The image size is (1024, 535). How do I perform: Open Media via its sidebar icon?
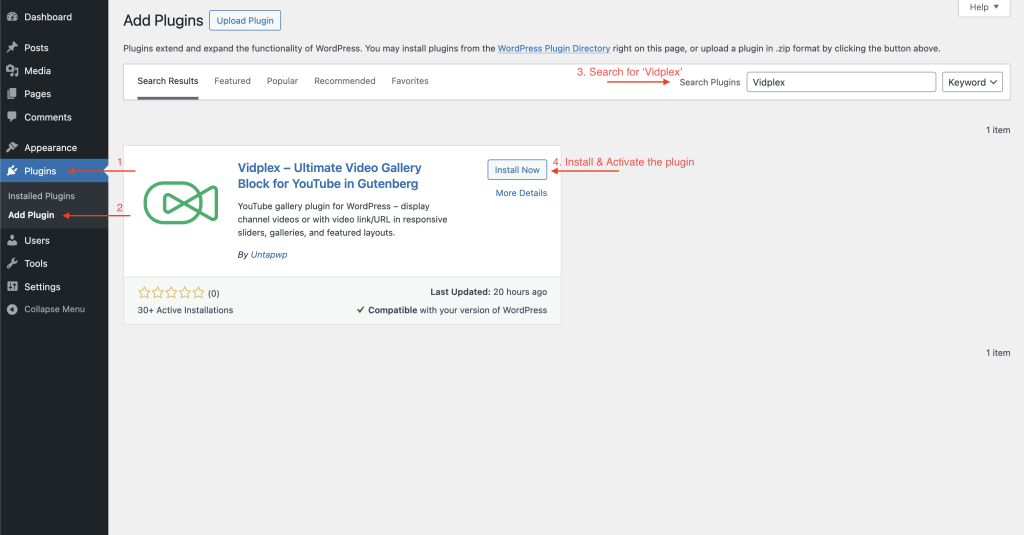pyautogui.click(x=12, y=71)
